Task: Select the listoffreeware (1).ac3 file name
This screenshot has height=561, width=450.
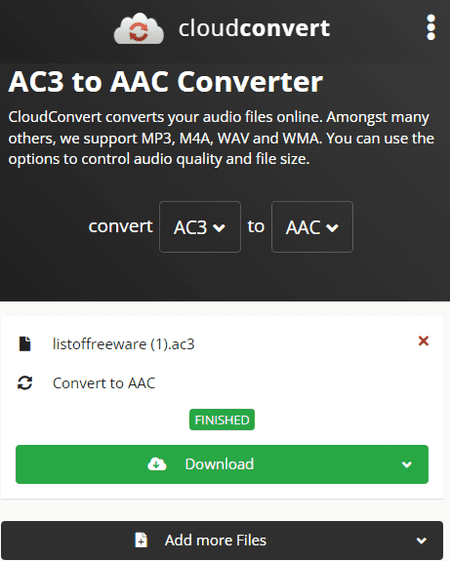Action: click(x=124, y=344)
